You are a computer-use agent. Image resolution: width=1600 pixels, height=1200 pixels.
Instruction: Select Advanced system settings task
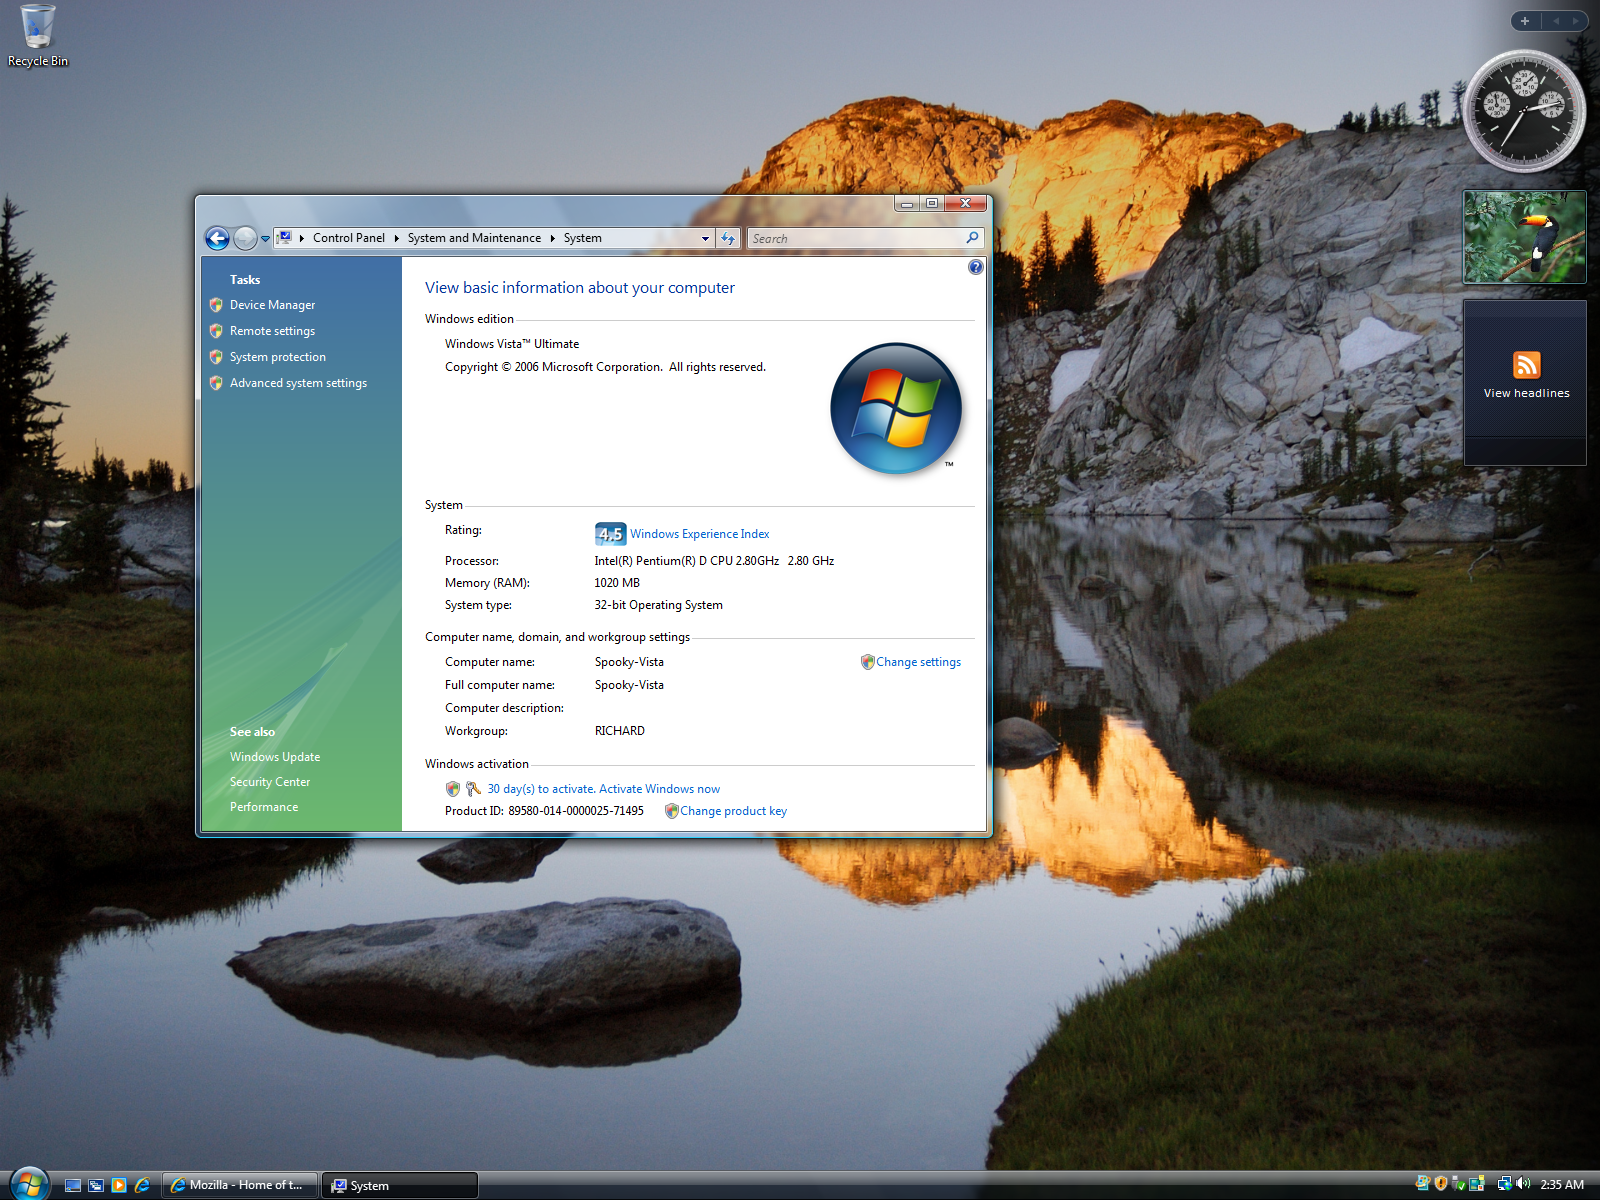click(x=298, y=383)
